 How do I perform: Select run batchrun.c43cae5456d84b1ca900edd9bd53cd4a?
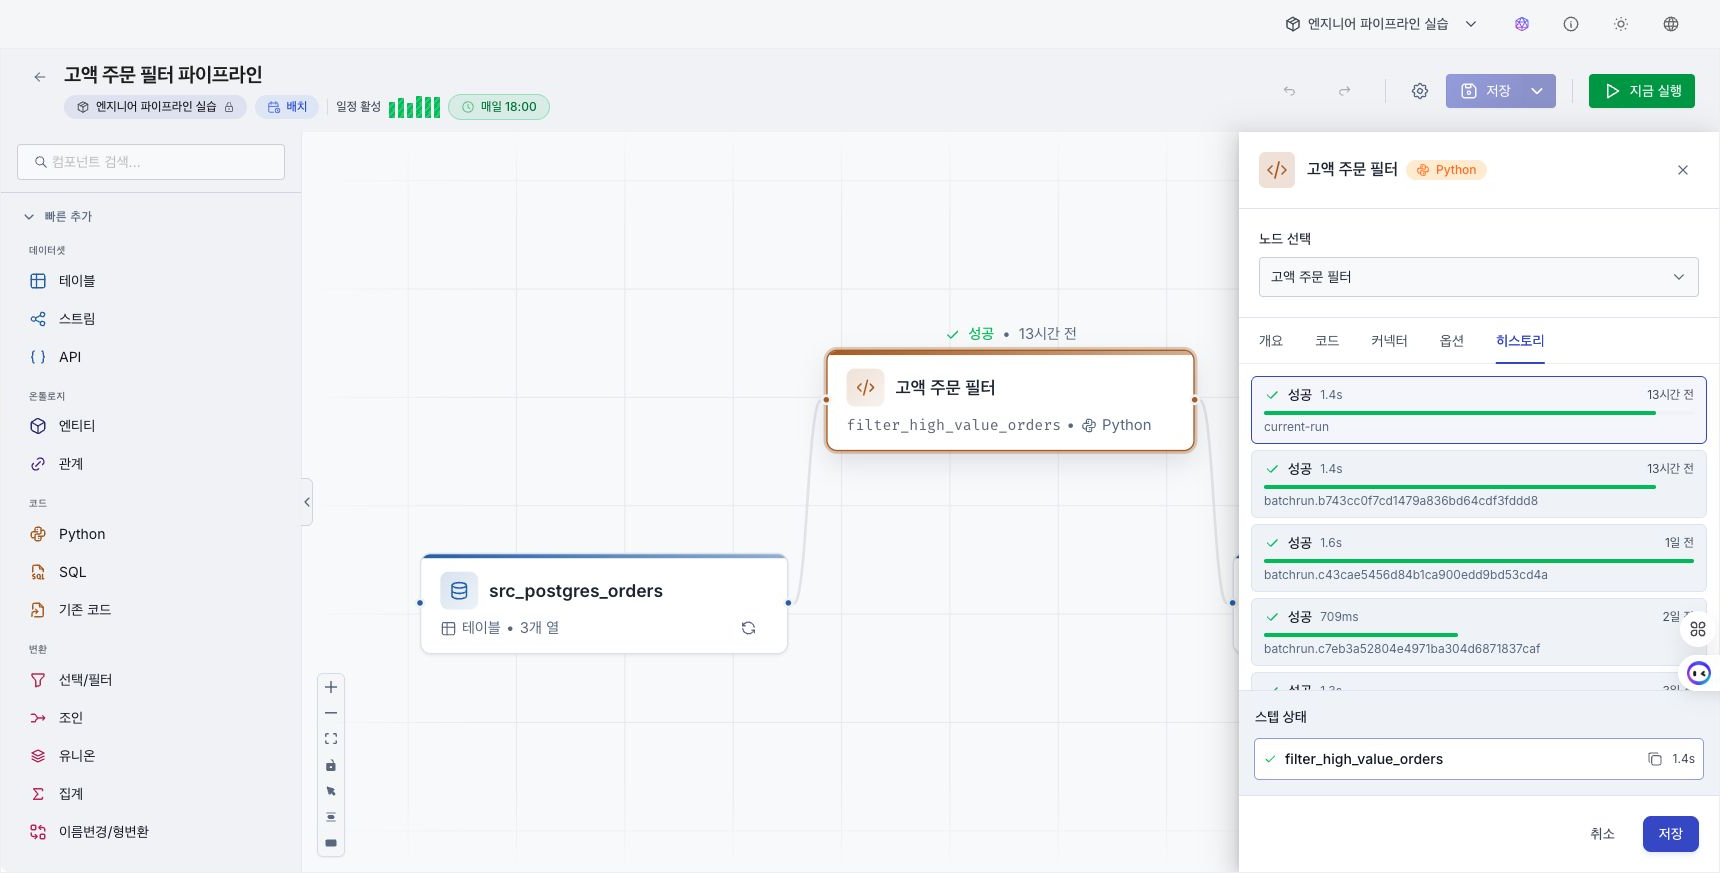pos(1478,558)
